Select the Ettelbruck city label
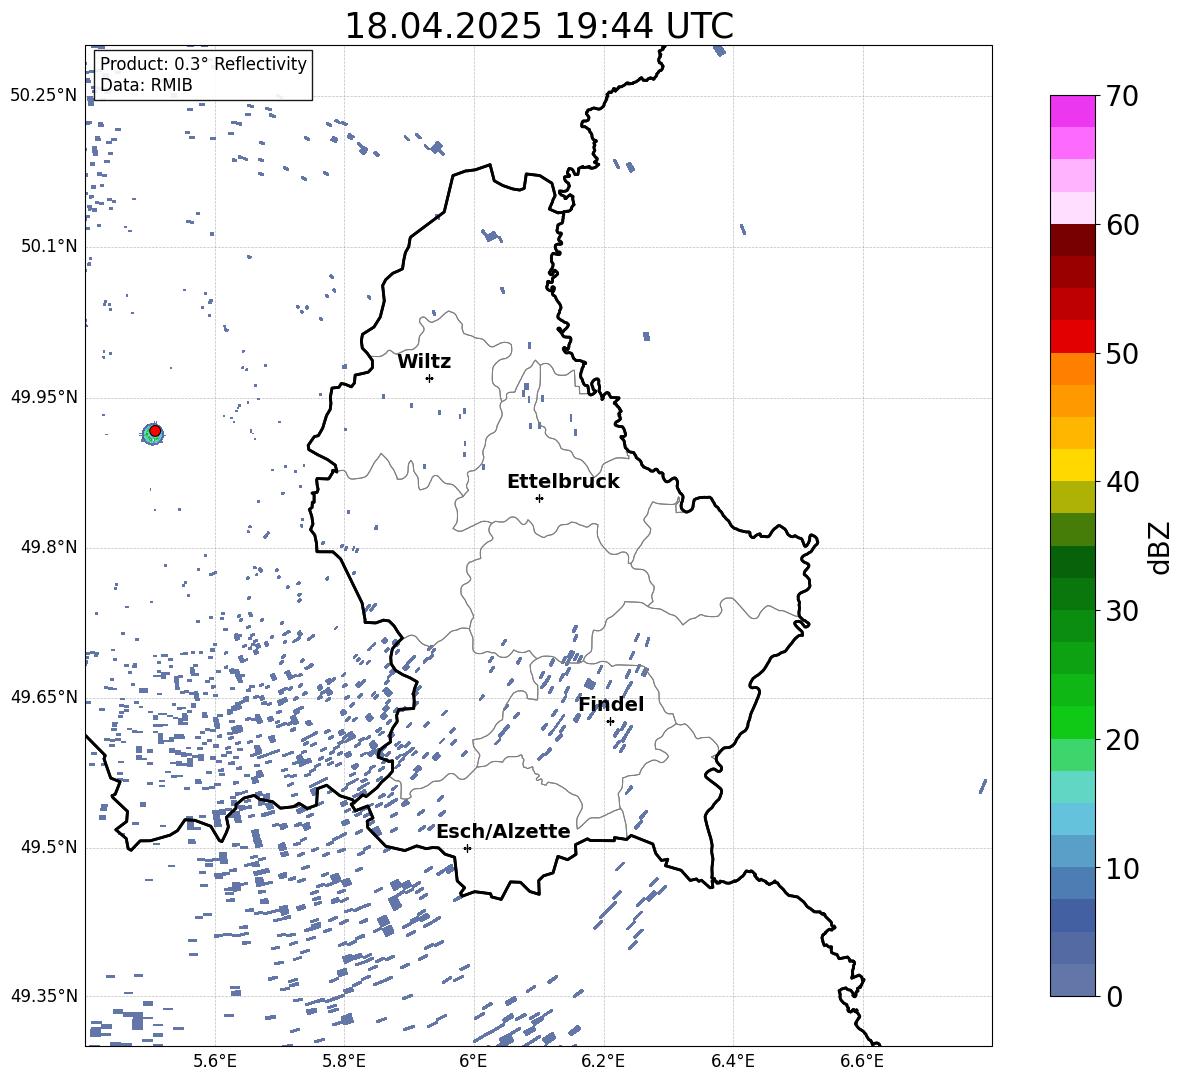This screenshot has width=1184, height=1081. coord(563,482)
